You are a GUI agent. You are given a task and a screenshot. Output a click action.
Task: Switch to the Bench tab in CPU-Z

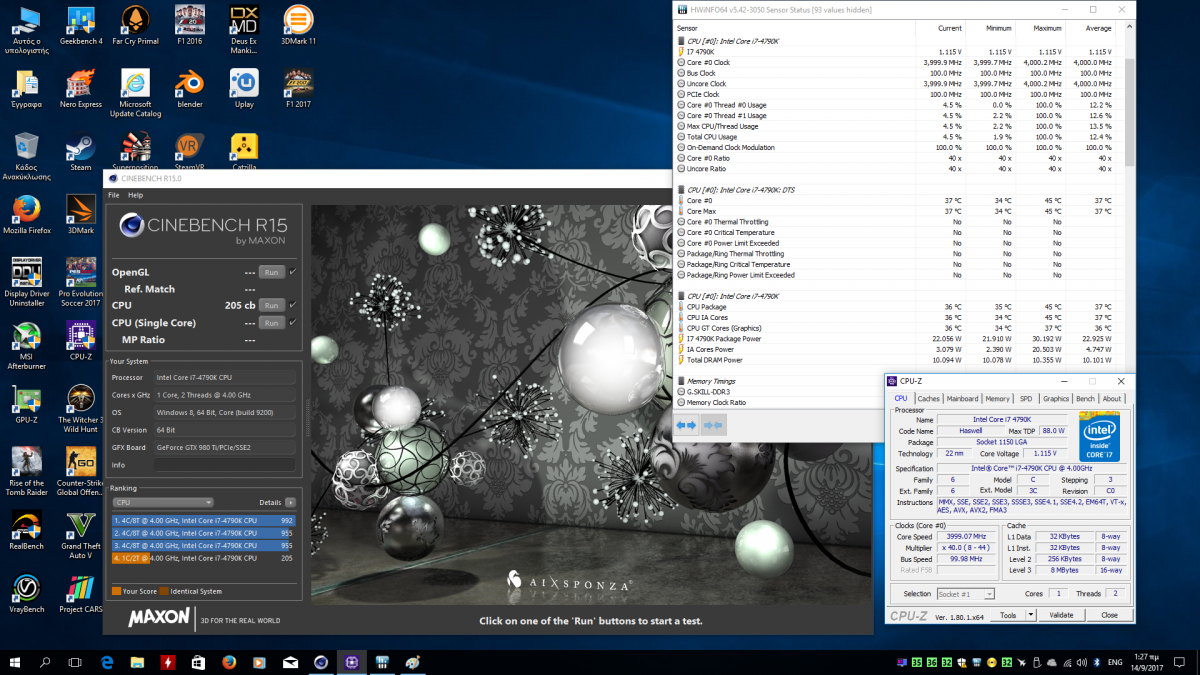[1085, 398]
